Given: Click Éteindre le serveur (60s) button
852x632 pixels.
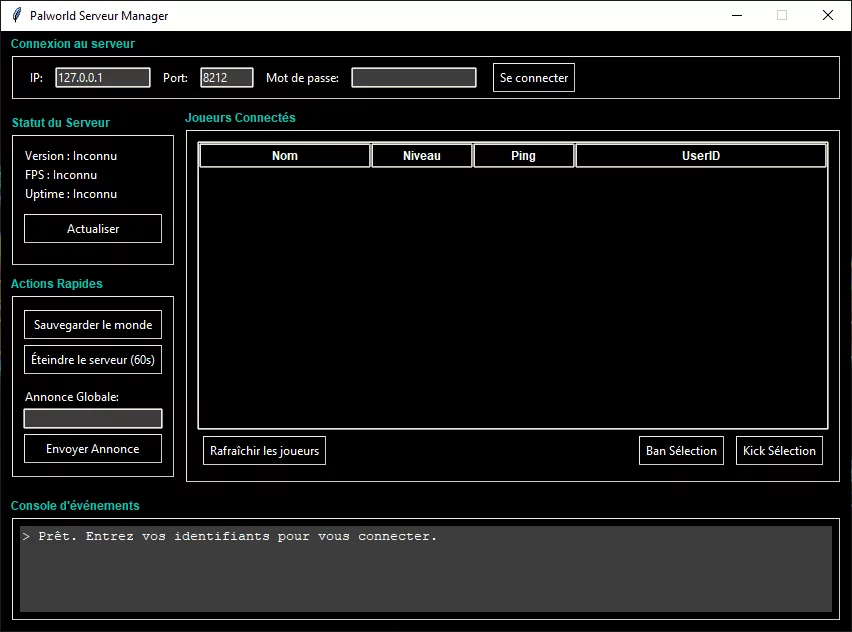Looking at the screenshot, I should (93, 359).
